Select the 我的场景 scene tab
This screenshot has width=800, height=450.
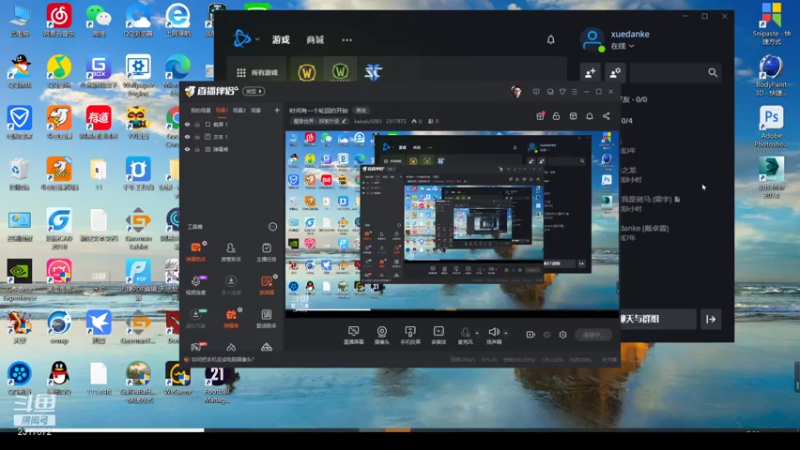coord(201,110)
